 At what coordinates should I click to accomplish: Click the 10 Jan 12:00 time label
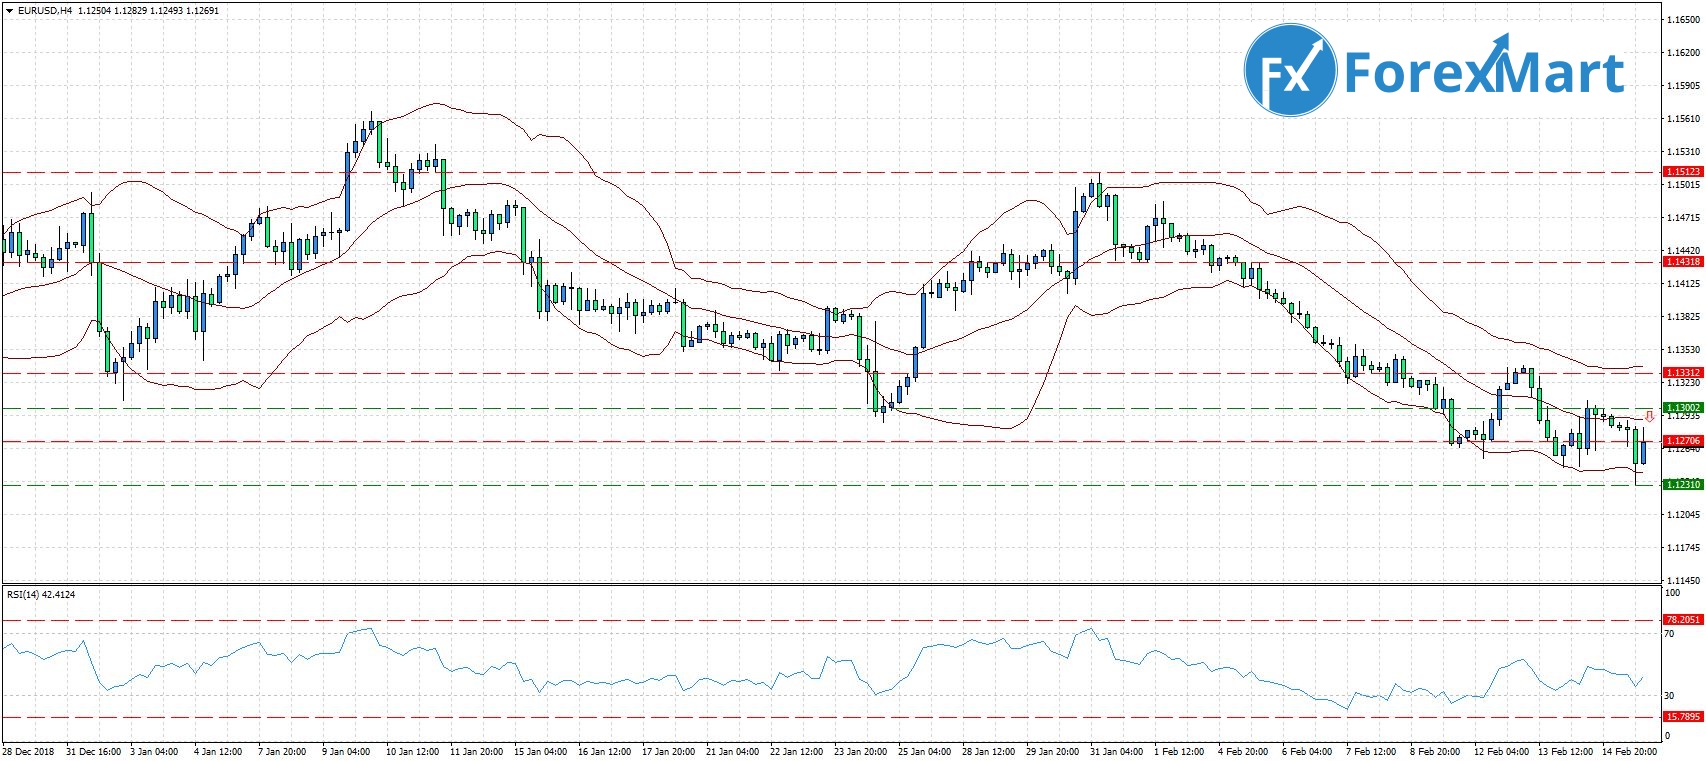click(x=412, y=752)
